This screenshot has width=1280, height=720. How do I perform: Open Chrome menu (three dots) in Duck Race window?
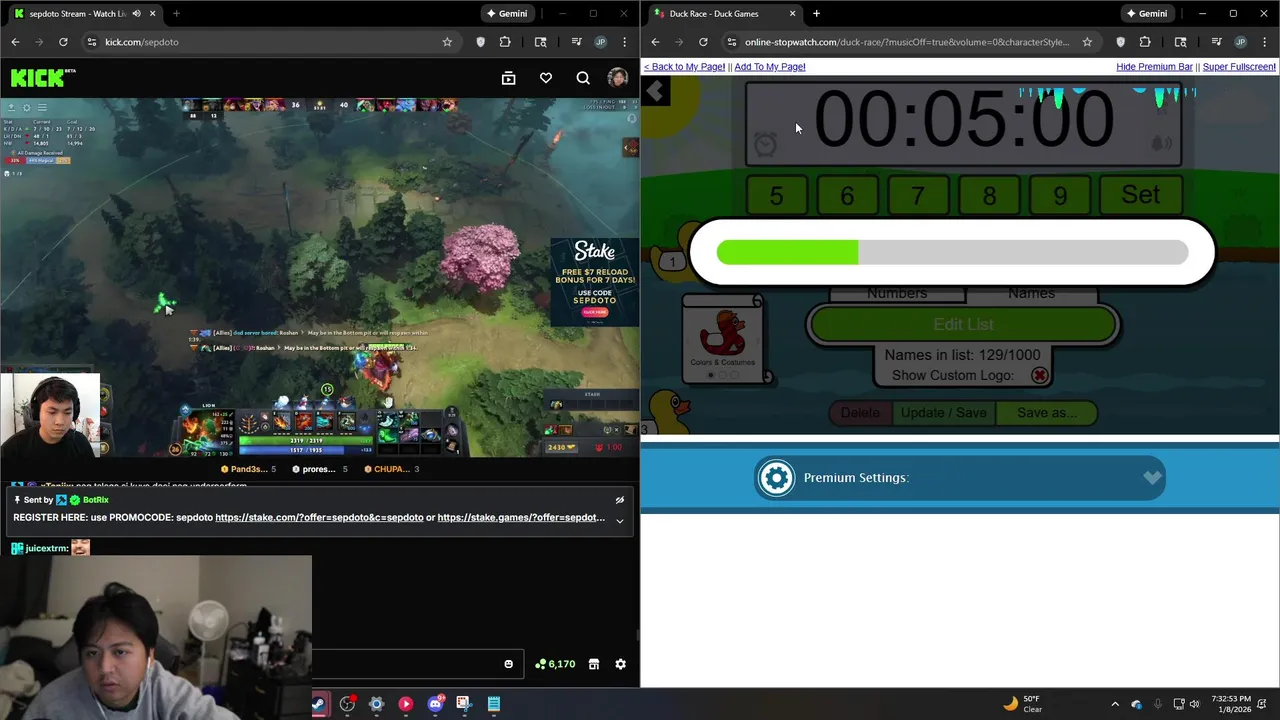coord(1265,42)
